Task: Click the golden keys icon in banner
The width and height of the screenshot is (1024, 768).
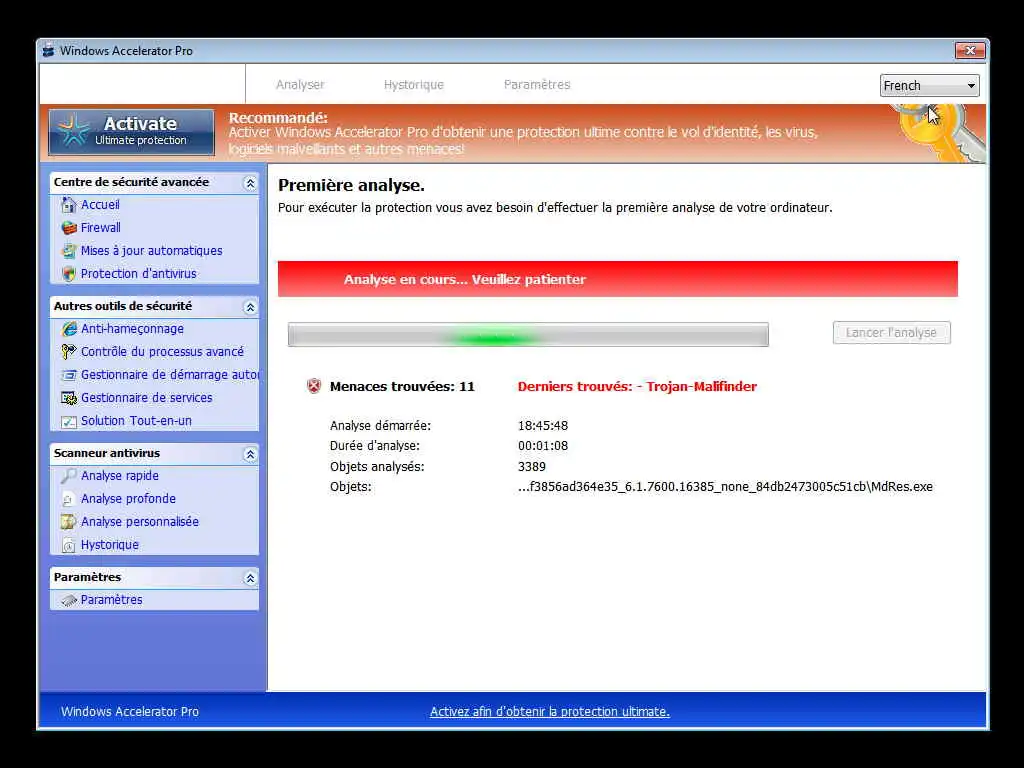Action: (940, 134)
